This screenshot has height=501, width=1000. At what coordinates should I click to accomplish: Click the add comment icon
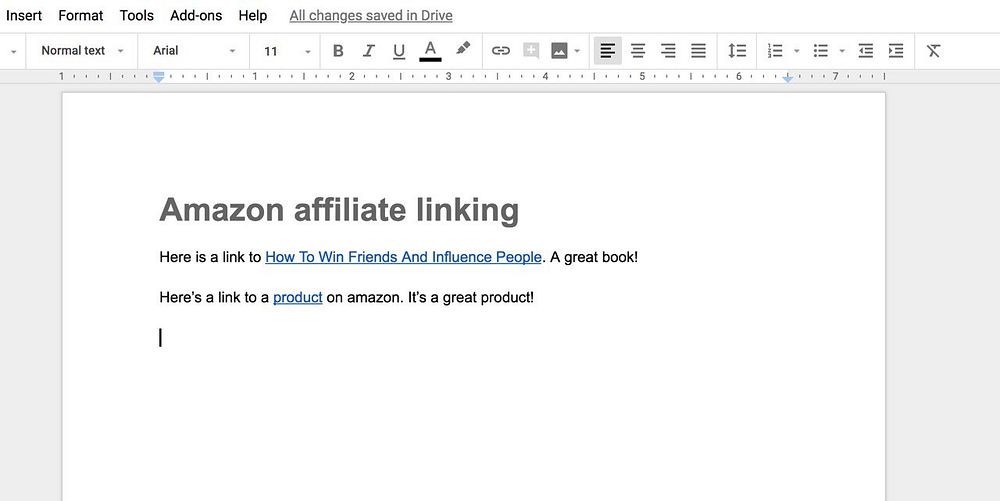[531, 51]
